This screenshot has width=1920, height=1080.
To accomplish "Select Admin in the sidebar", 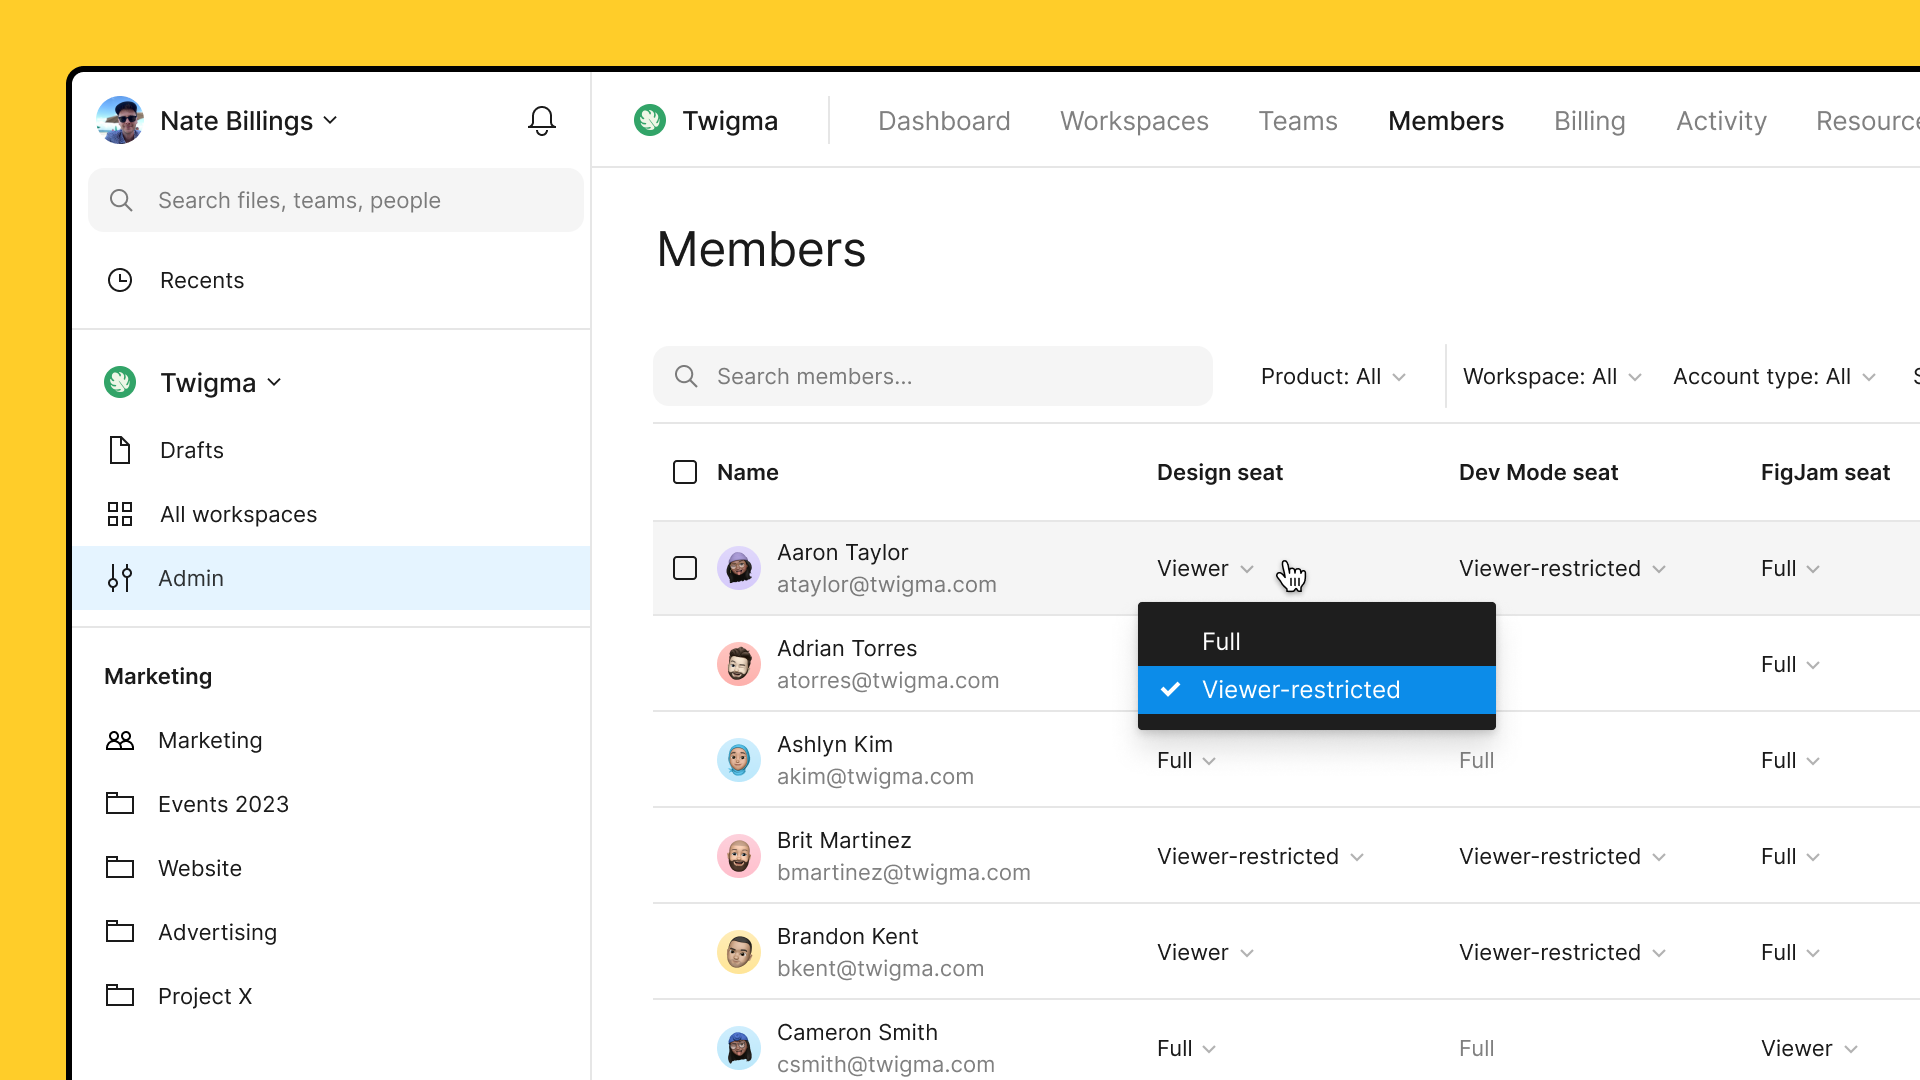I will (x=190, y=578).
